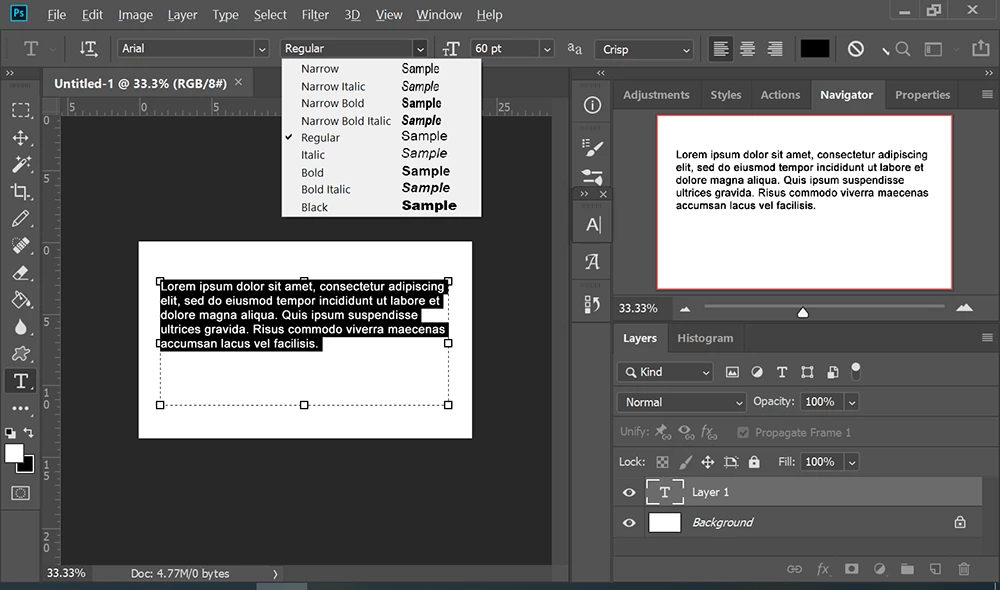Select the Move tool

coord(20,138)
